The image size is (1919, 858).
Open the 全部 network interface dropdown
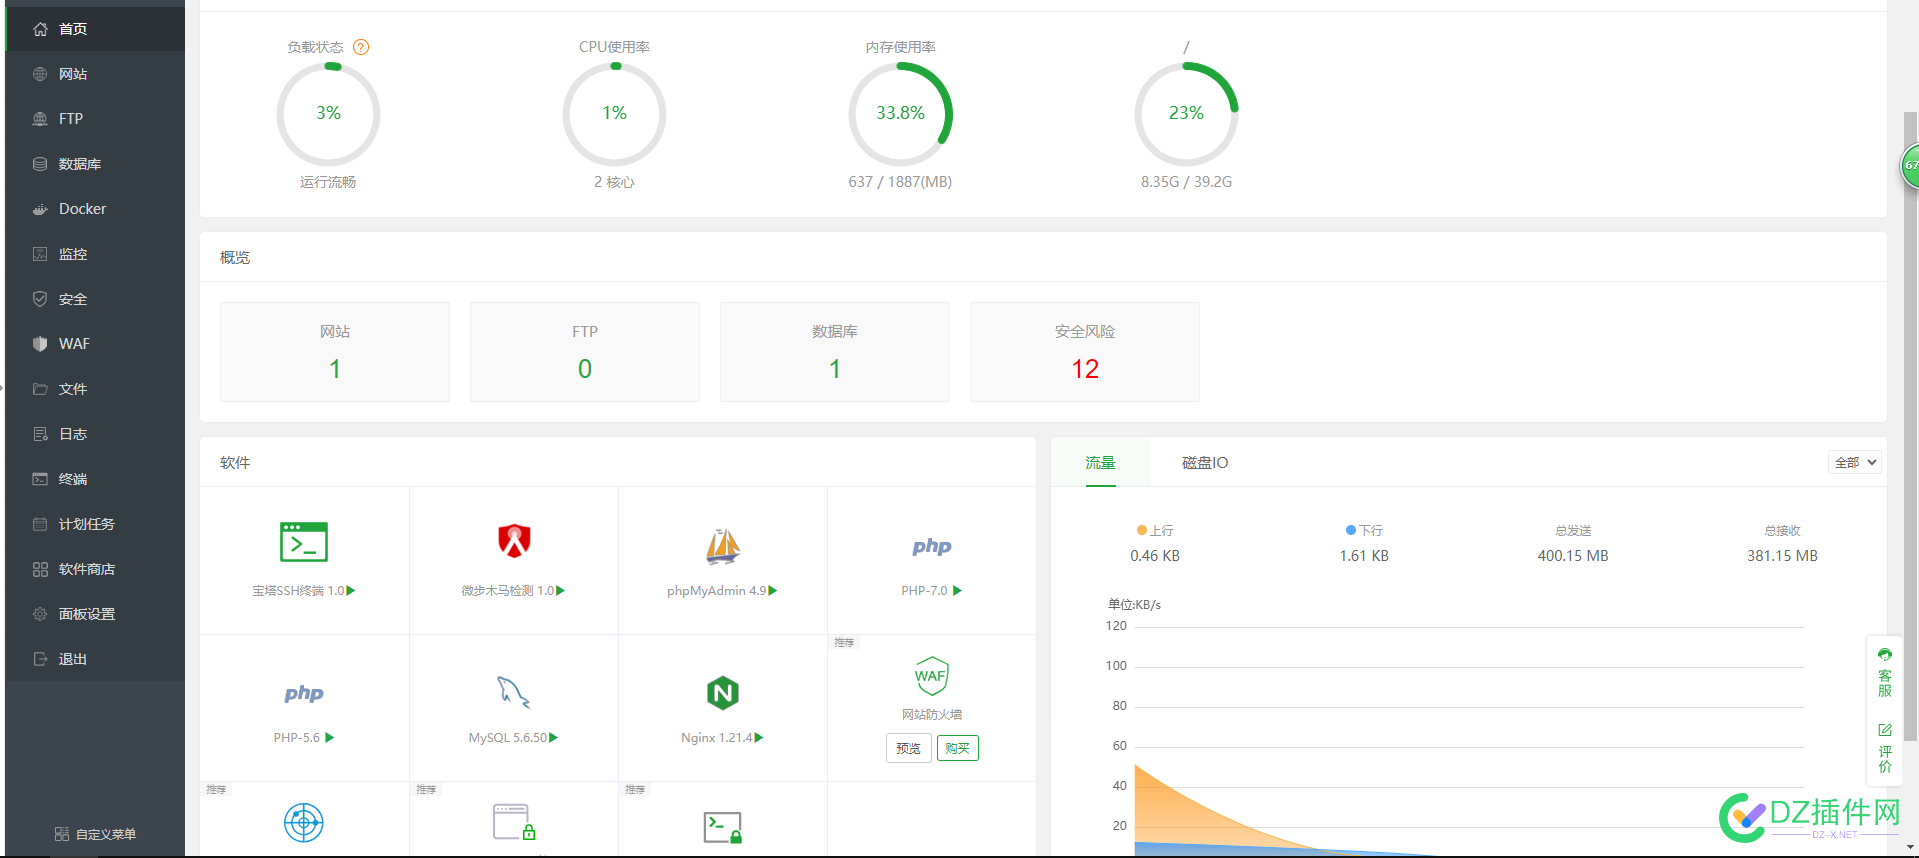[1855, 462]
